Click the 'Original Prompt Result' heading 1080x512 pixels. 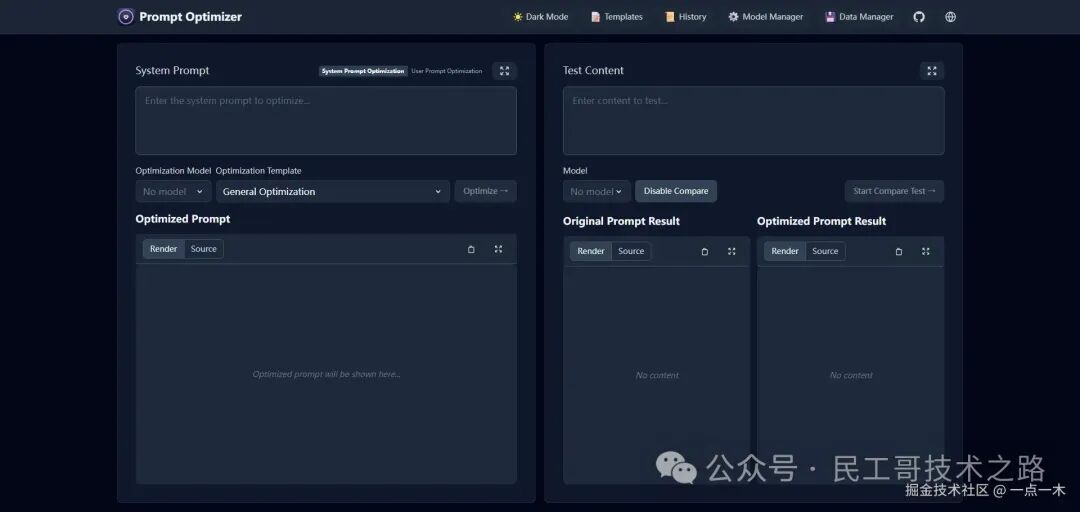tap(621, 221)
